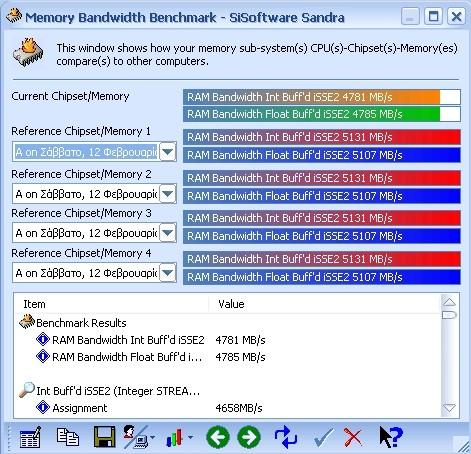Open Reference Chipset/Memory 1 dropdown arrow
This screenshot has height=454, width=471.
click(x=167, y=152)
